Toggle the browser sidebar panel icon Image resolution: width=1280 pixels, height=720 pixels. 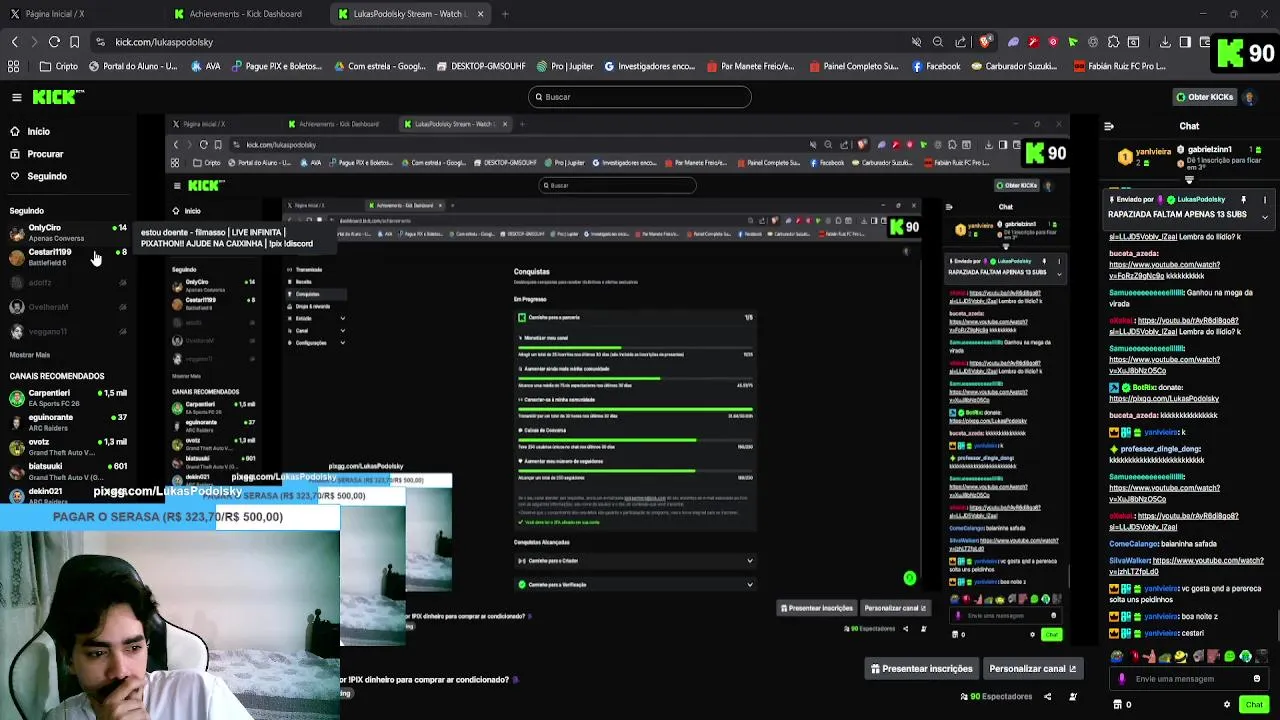click(x=1185, y=42)
